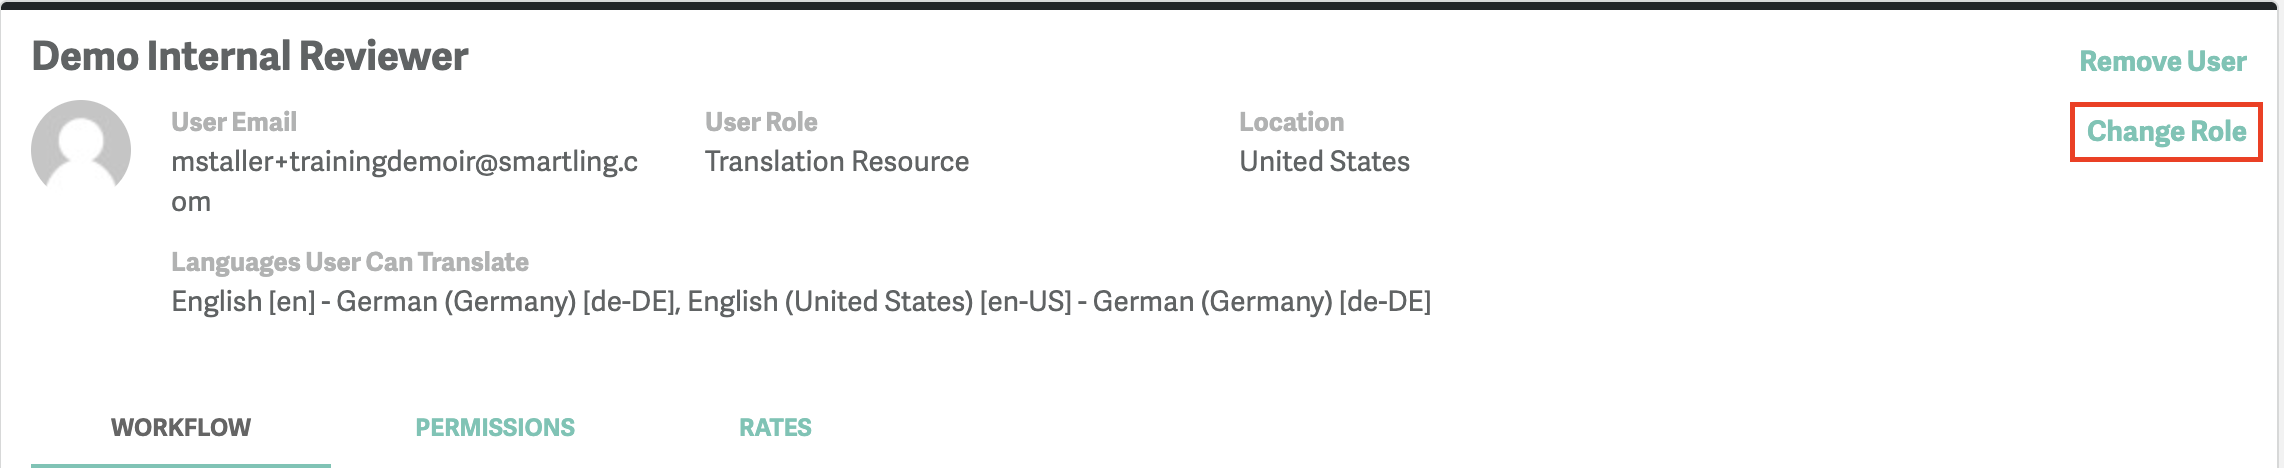The height and width of the screenshot is (468, 2284).
Task: Switch to the WORKFLOW tab
Action: pos(181,428)
